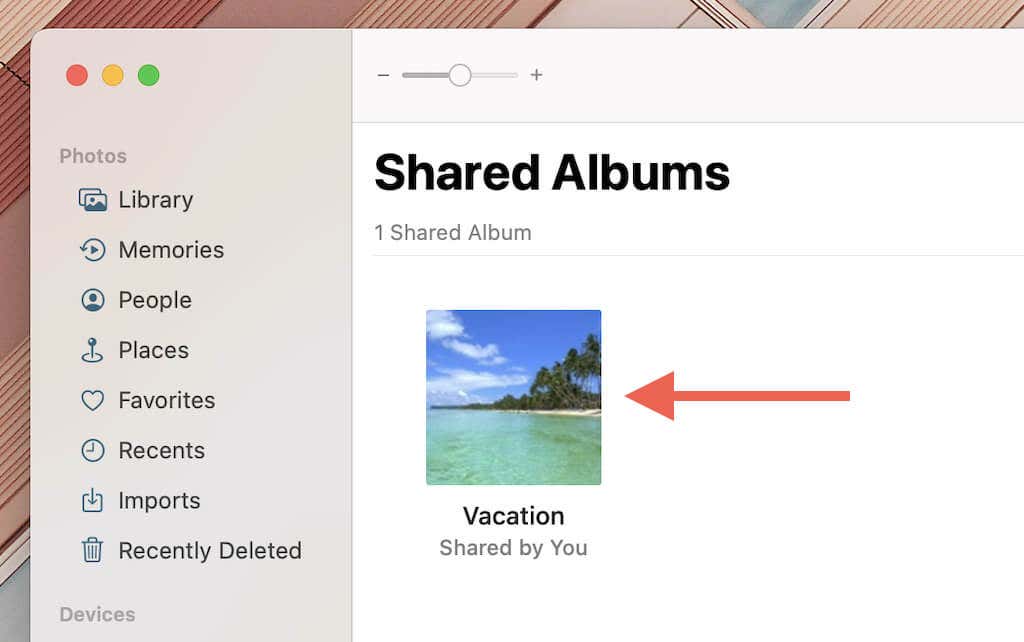The height and width of the screenshot is (642, 1024).
Task: Click the Memories icon in sidebar
Action: point(93,250)
